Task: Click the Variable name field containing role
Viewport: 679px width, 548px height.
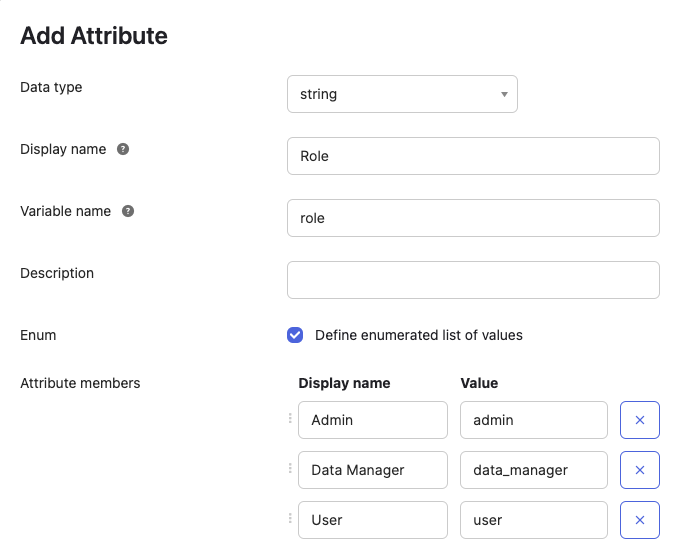Action: pyautogui.click(x=473, y=218)
